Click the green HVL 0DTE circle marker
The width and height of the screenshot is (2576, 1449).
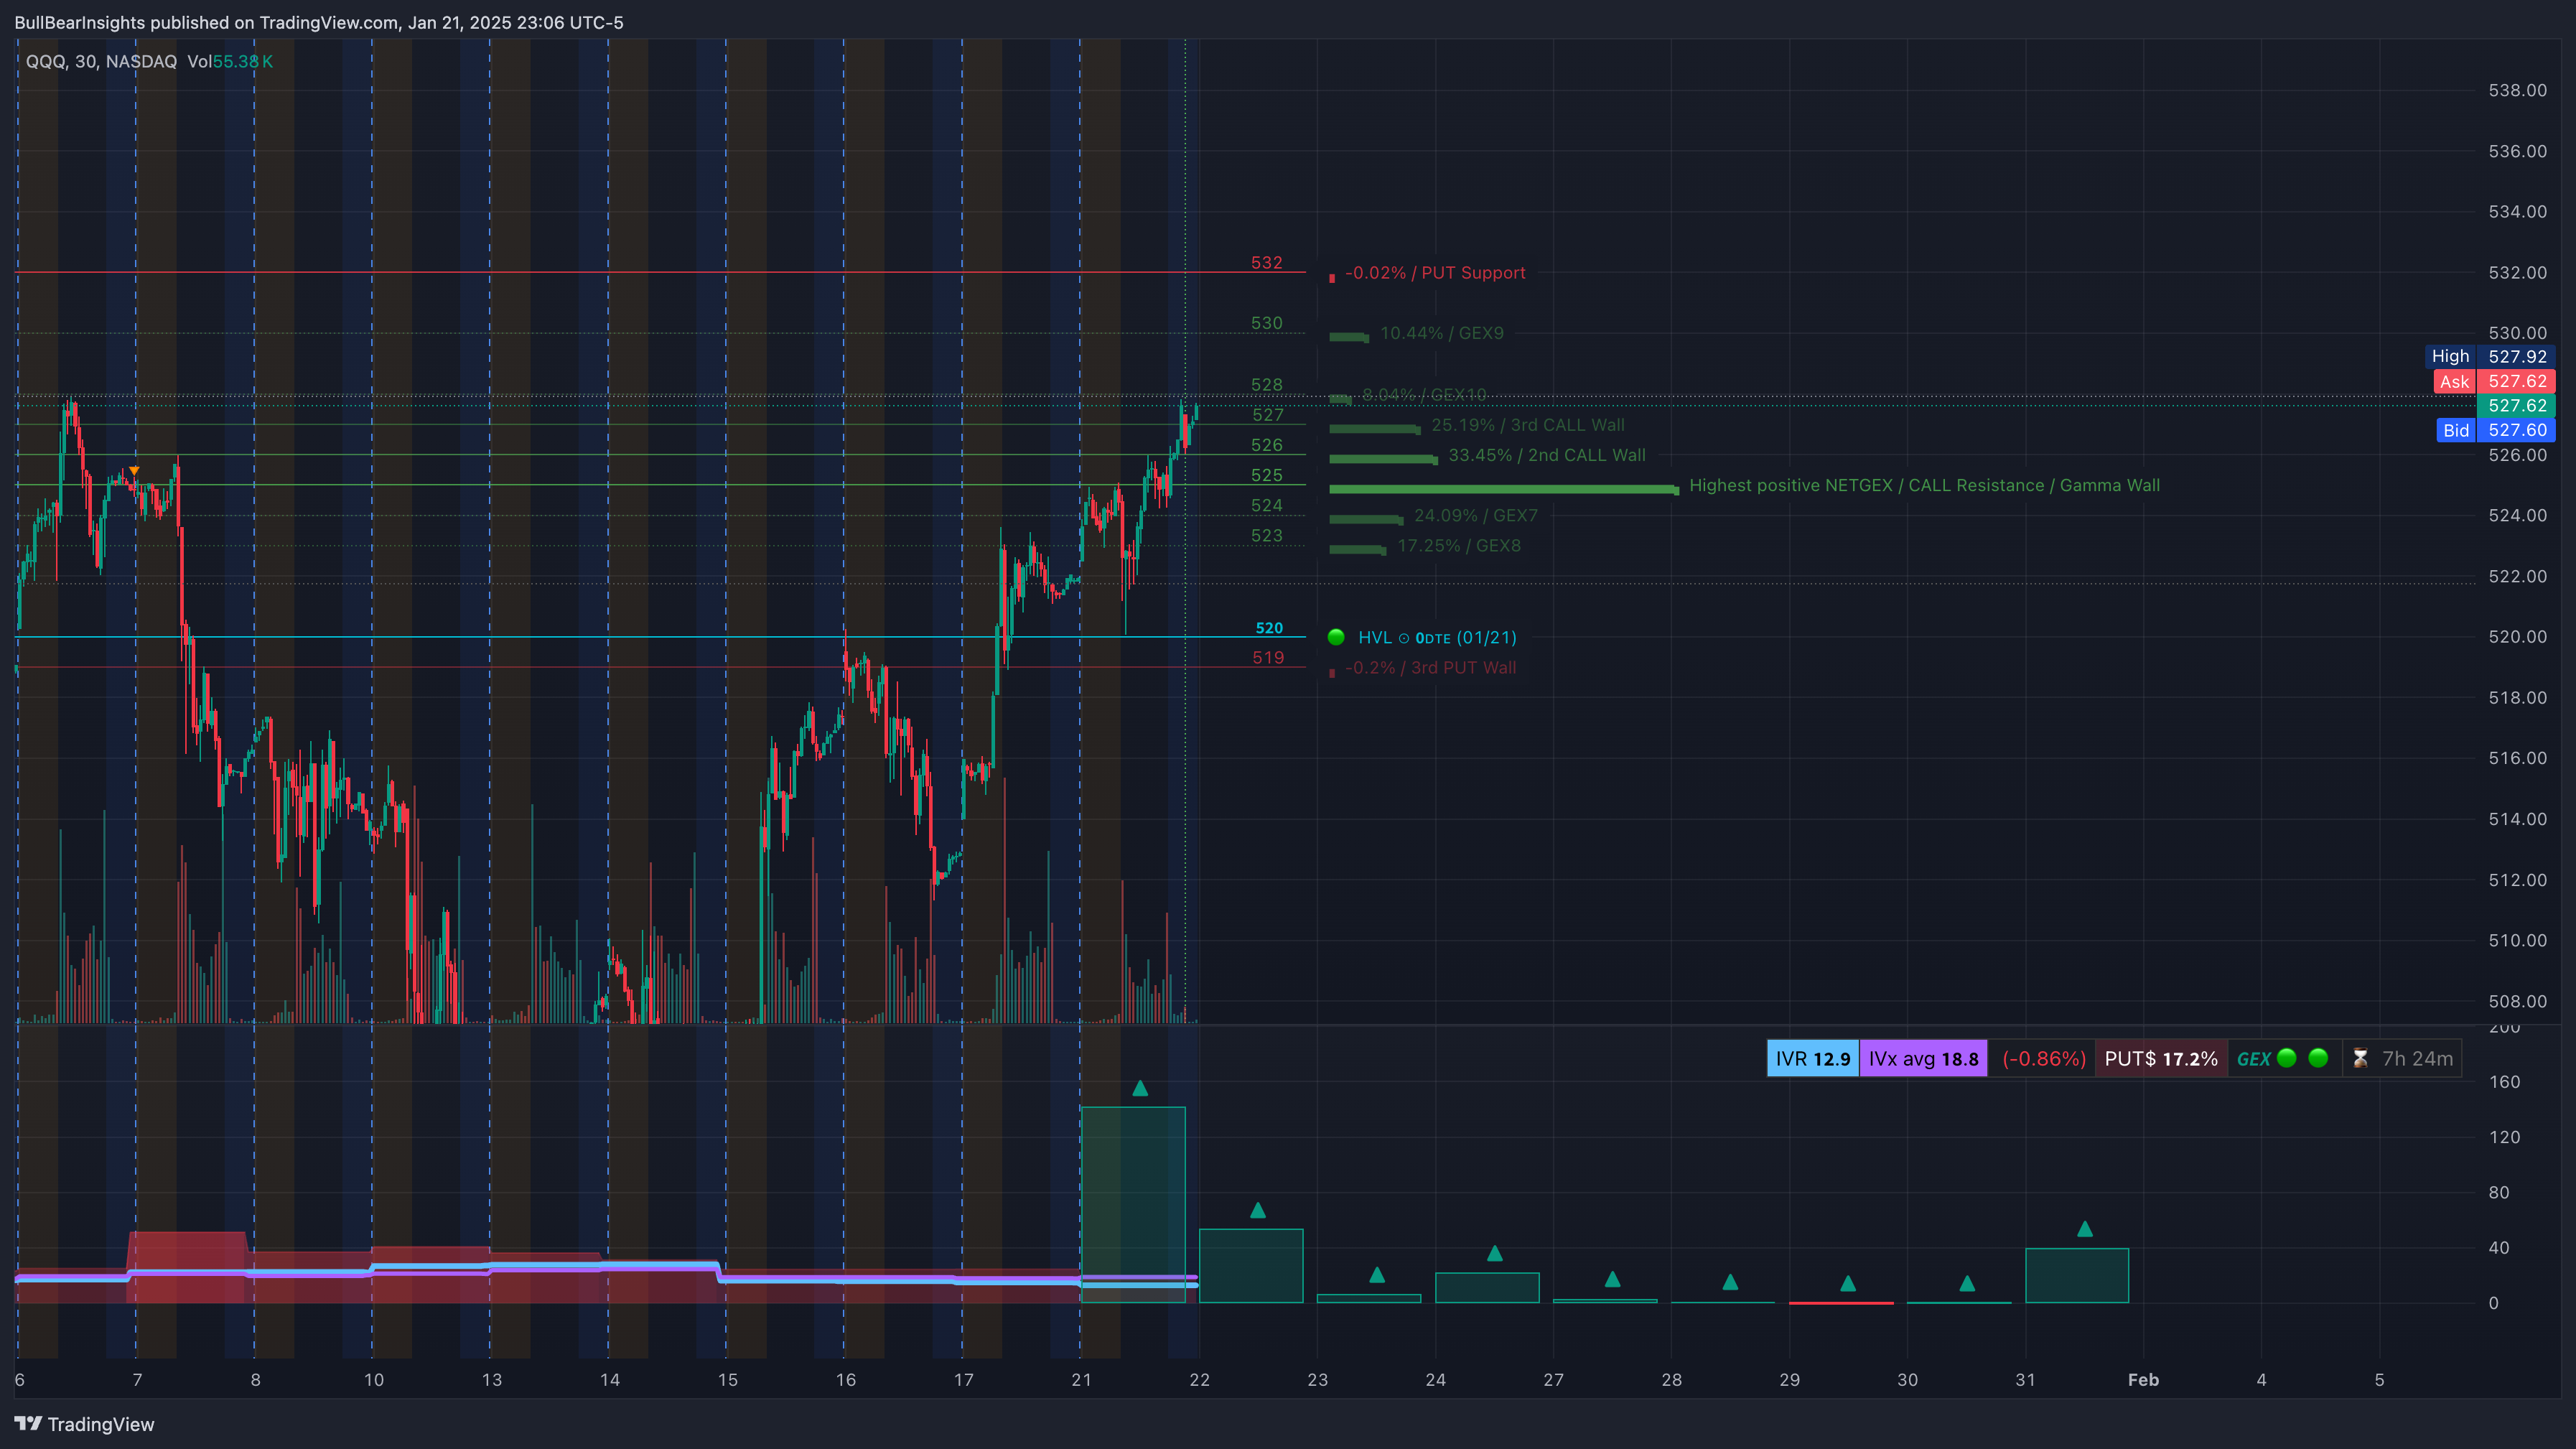[x=1336, y=637]
